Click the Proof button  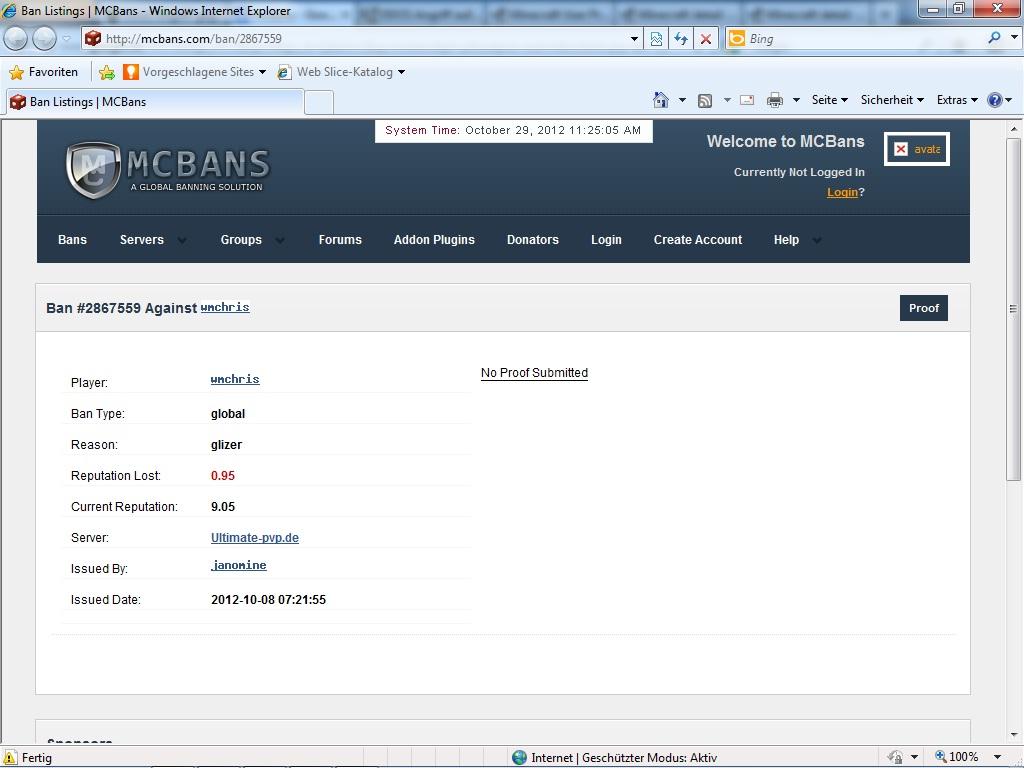tap(923, 308)
